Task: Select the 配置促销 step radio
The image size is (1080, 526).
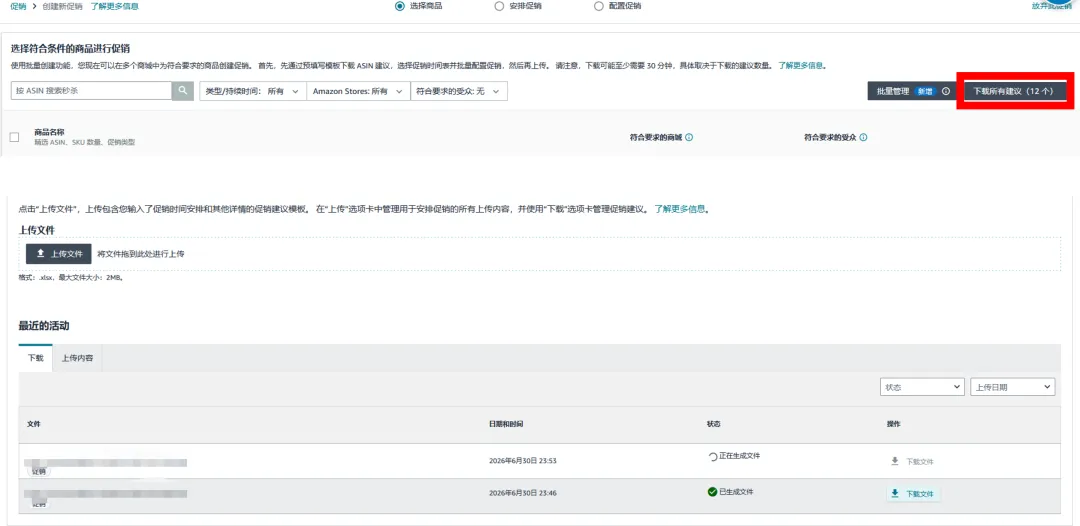Action: [x=599, y=6]
